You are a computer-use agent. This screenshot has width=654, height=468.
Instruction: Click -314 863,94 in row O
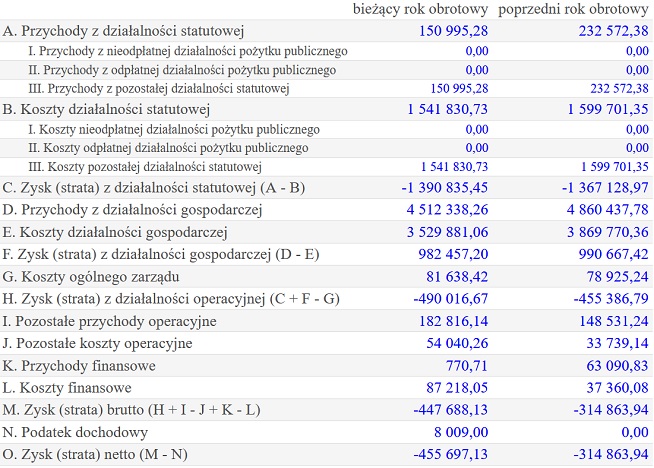611,455
